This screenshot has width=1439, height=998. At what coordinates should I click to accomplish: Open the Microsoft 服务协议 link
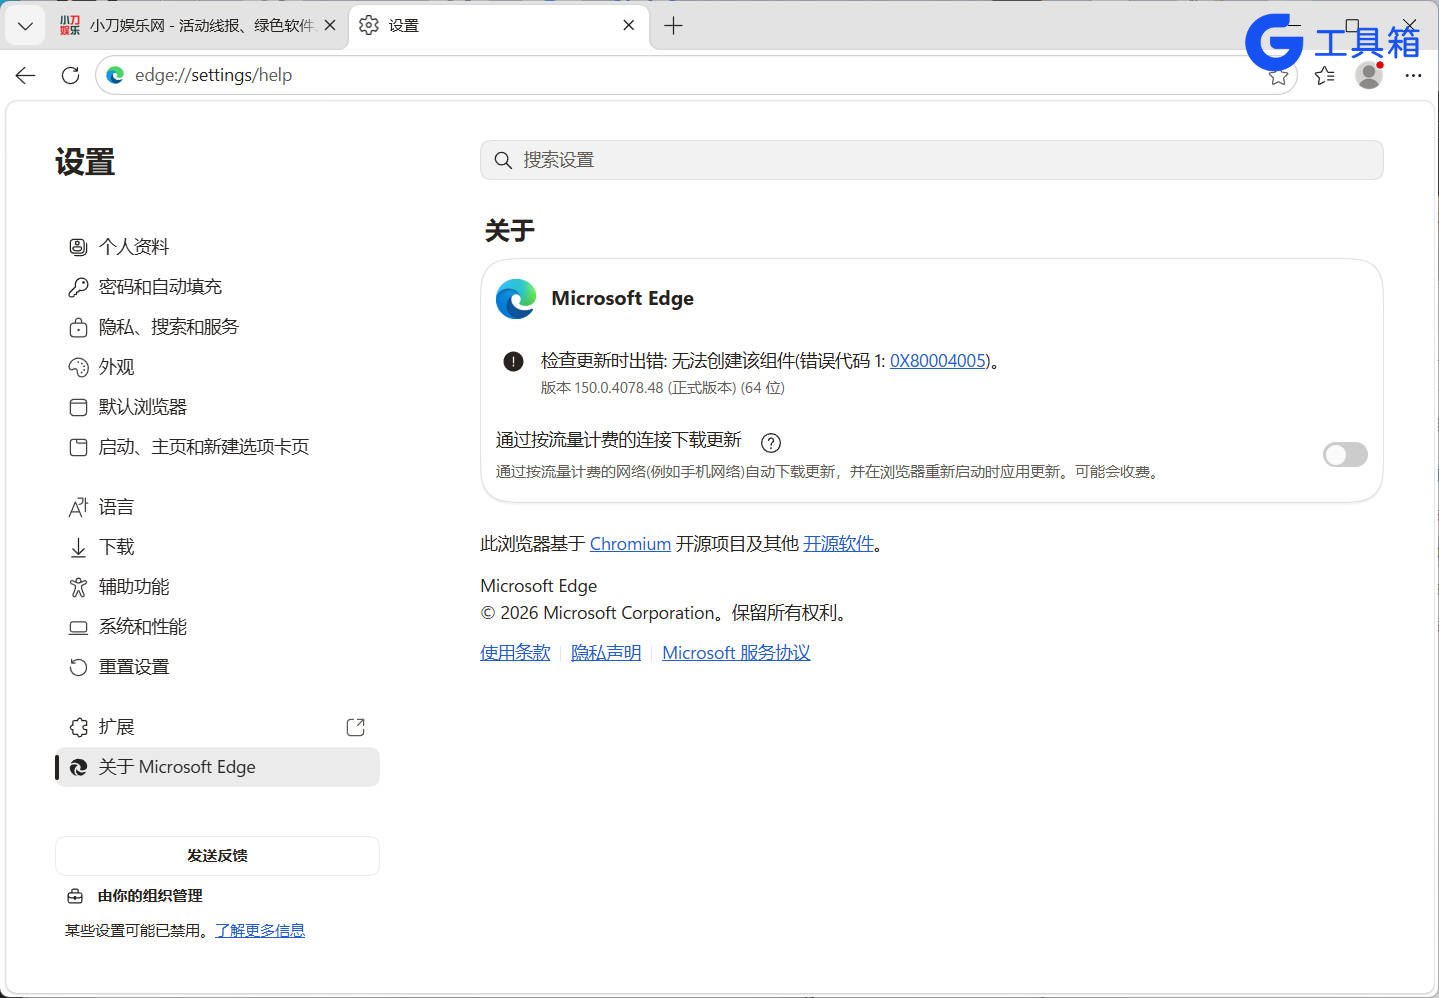click(x=736, y=653)
